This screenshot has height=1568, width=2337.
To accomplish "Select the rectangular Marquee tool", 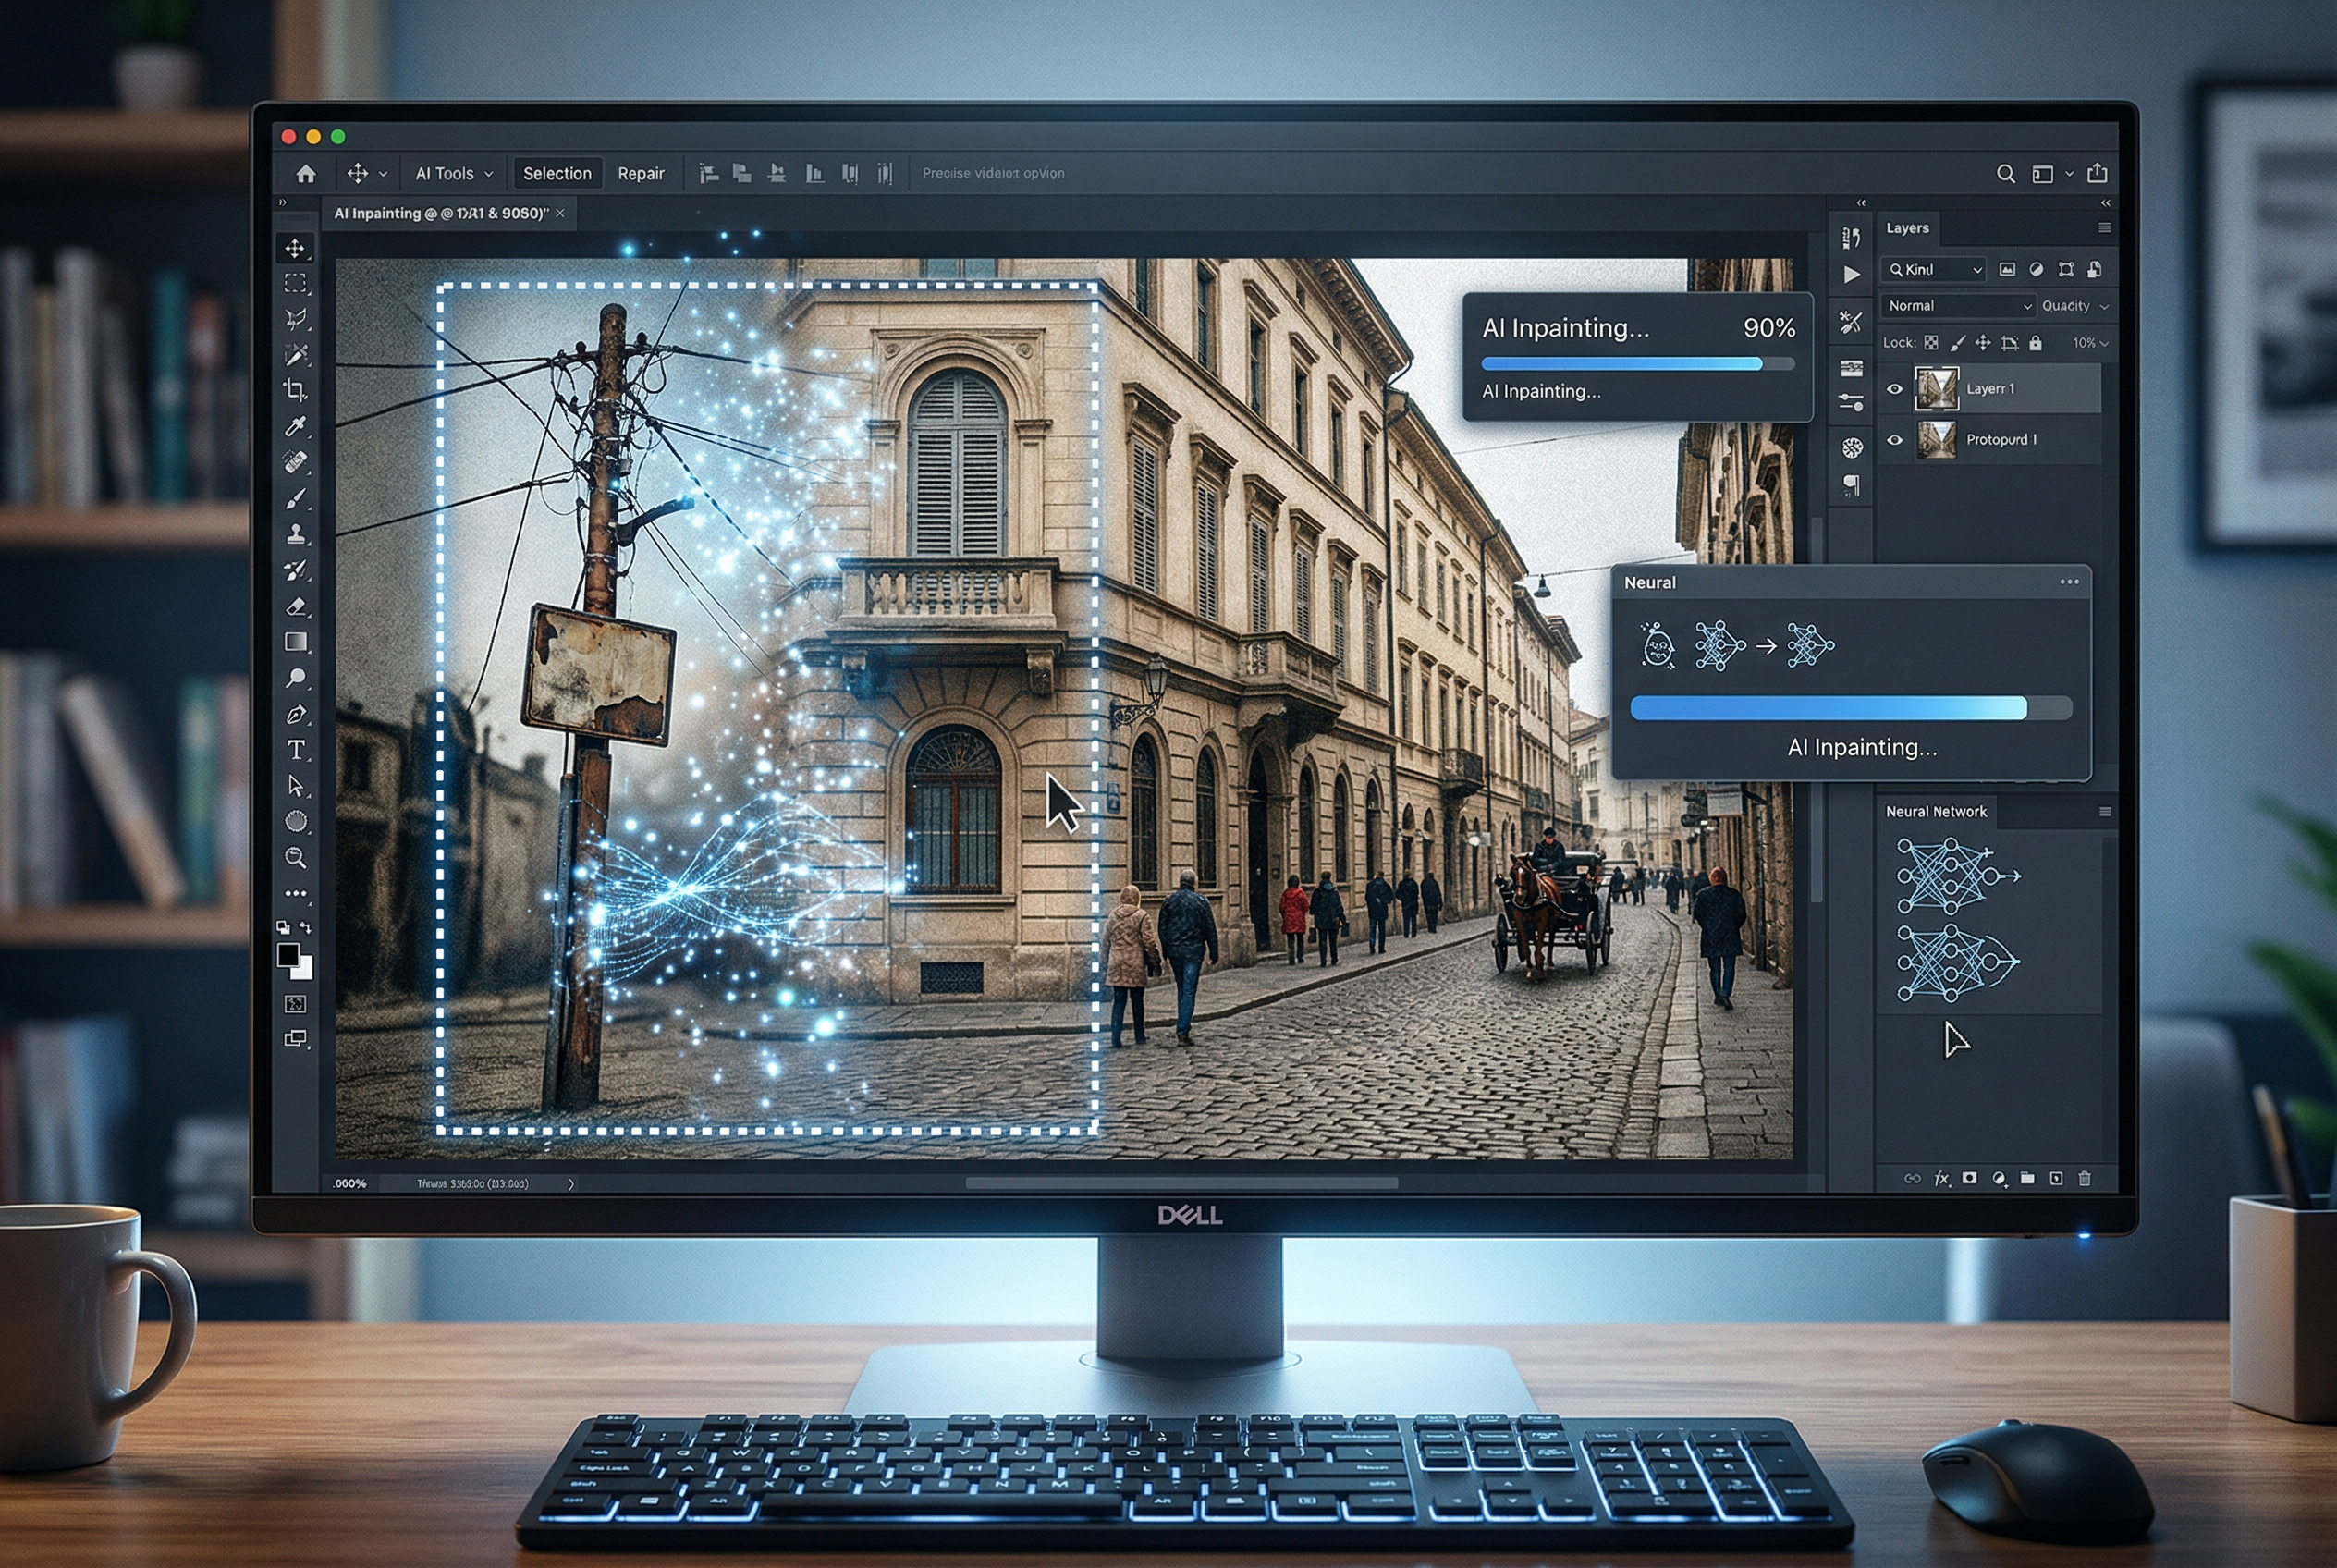I will 295,283.
